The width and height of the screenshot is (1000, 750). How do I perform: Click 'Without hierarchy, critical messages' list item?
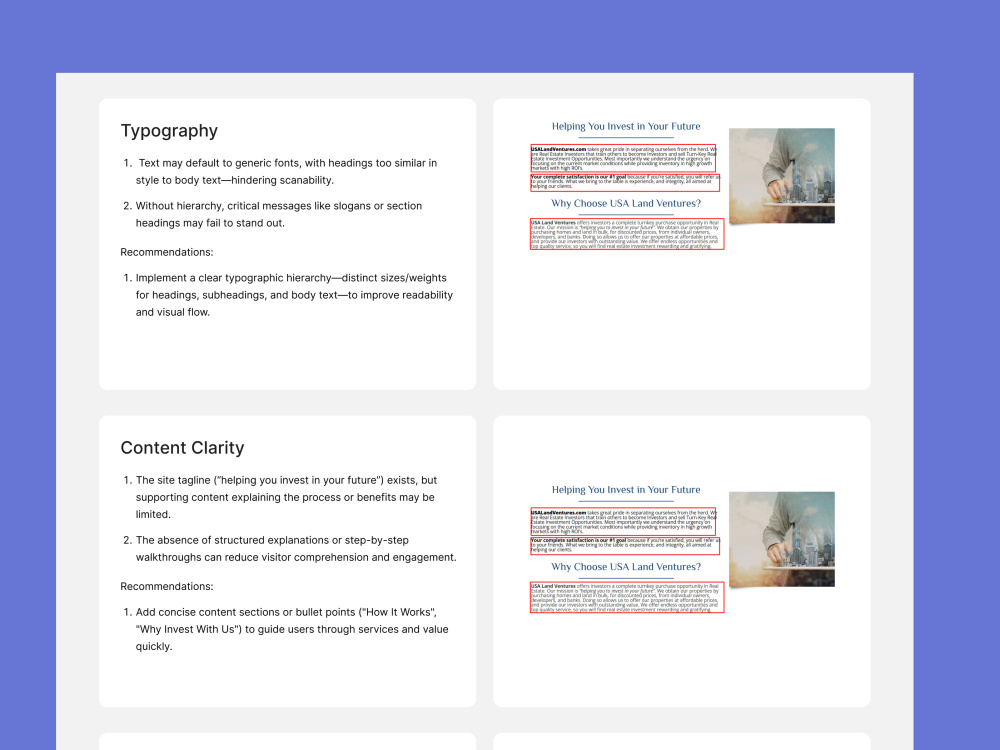278,214
